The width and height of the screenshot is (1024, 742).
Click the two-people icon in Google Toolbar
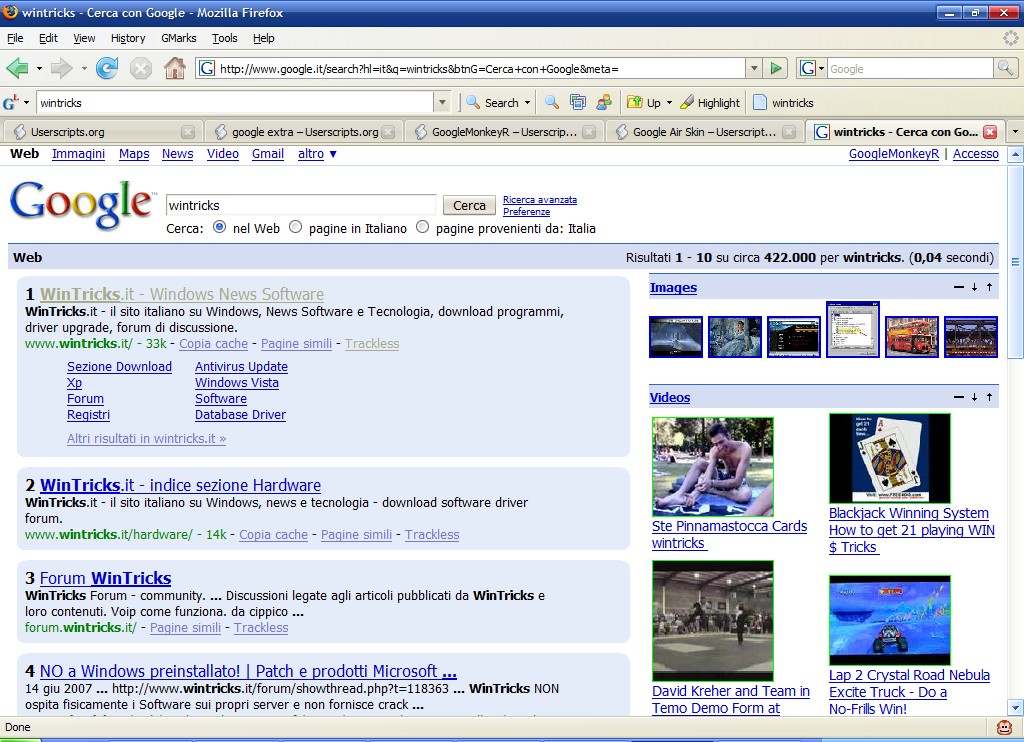click(604, 103)
